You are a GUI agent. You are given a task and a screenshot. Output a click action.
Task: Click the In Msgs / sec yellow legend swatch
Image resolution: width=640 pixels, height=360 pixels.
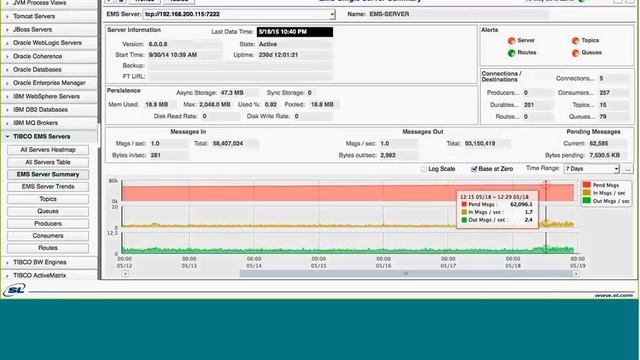pyautogui.click(x=587, y=193)
